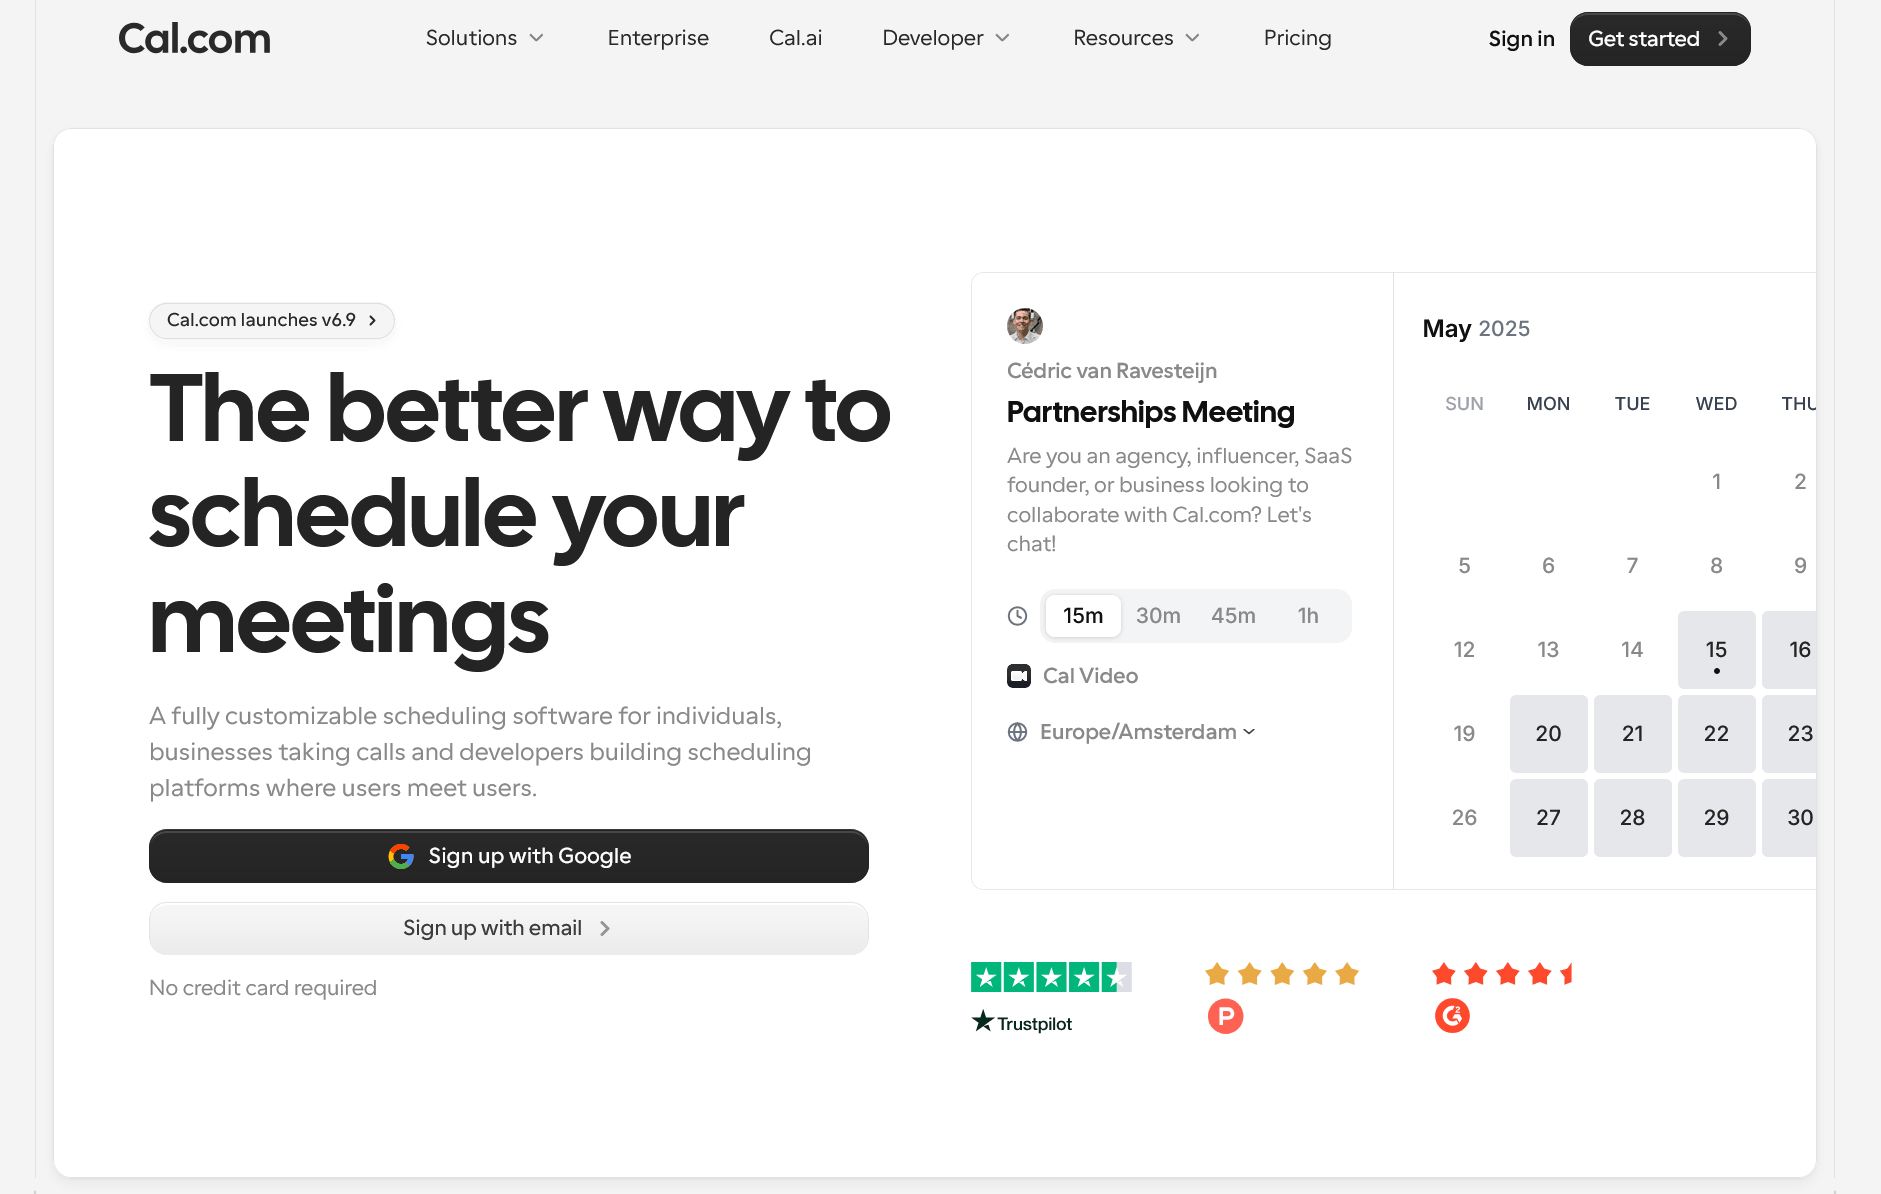The height and width of the screenshot is (1194, 1881).
Task: Pick May 21 in the calendar
Action: 1632,734
